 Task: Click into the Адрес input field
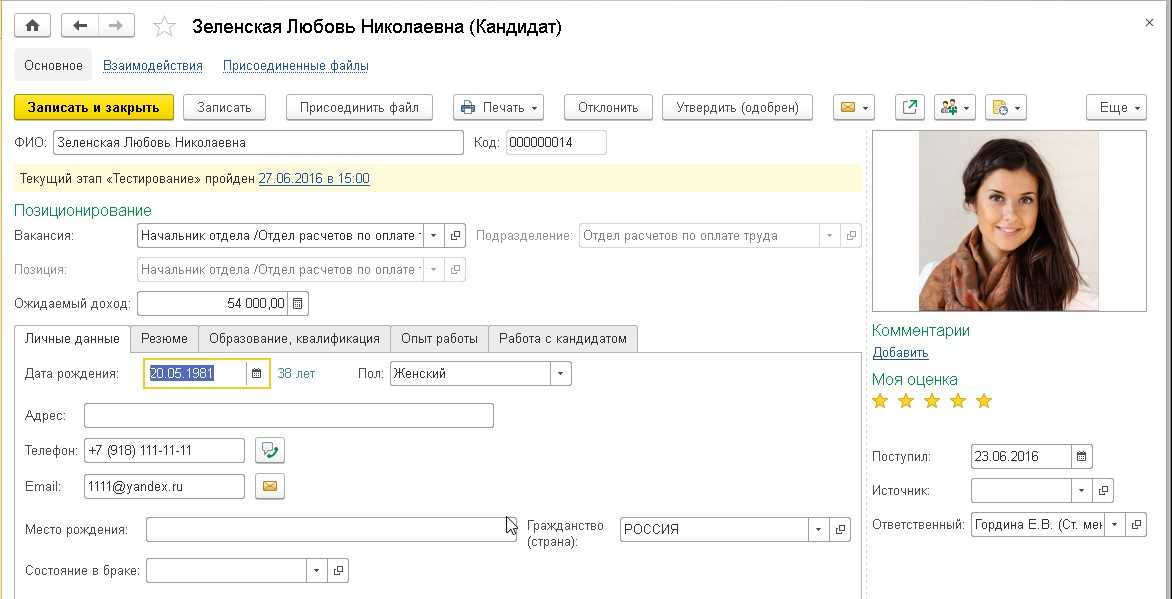coord(288,416)
